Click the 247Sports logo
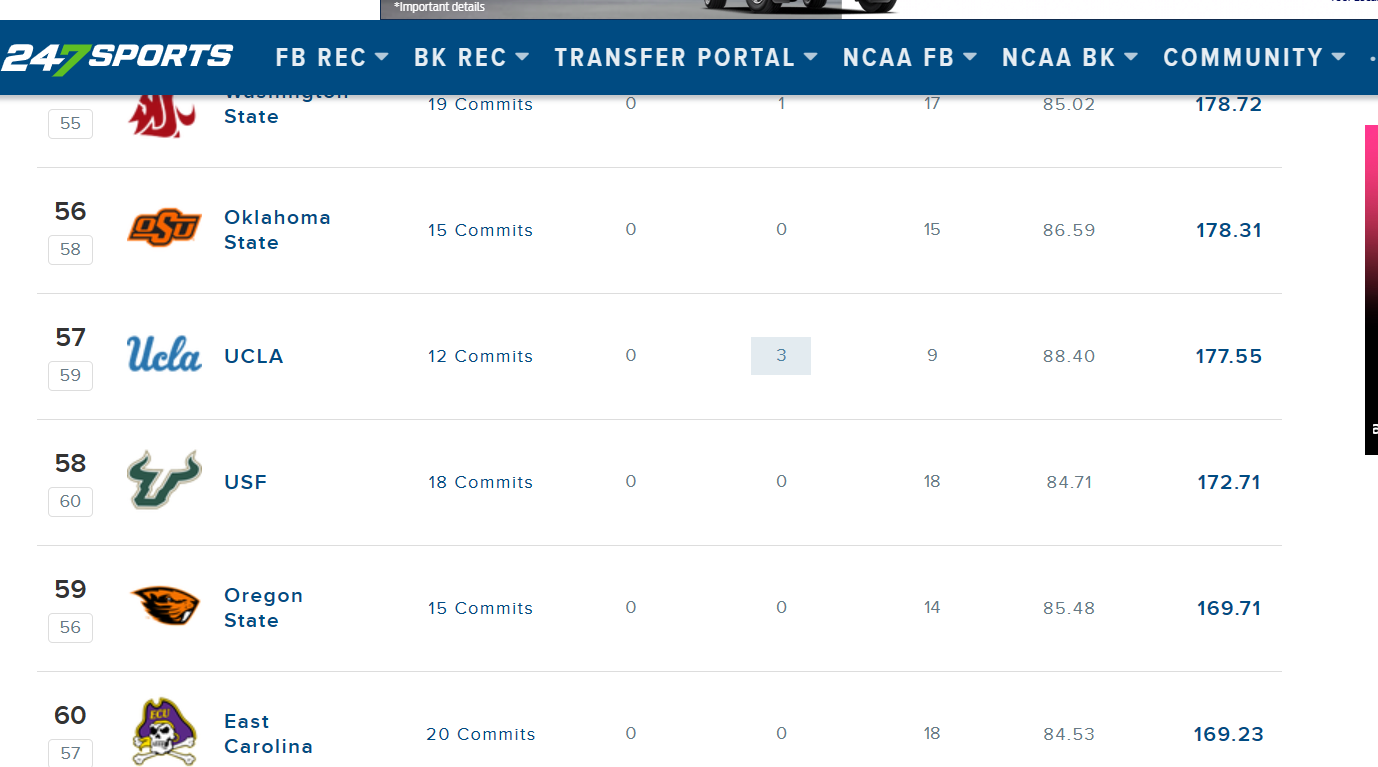Image resolution: width=1378 pixels, height=767 pixels. tap(117, 57)
